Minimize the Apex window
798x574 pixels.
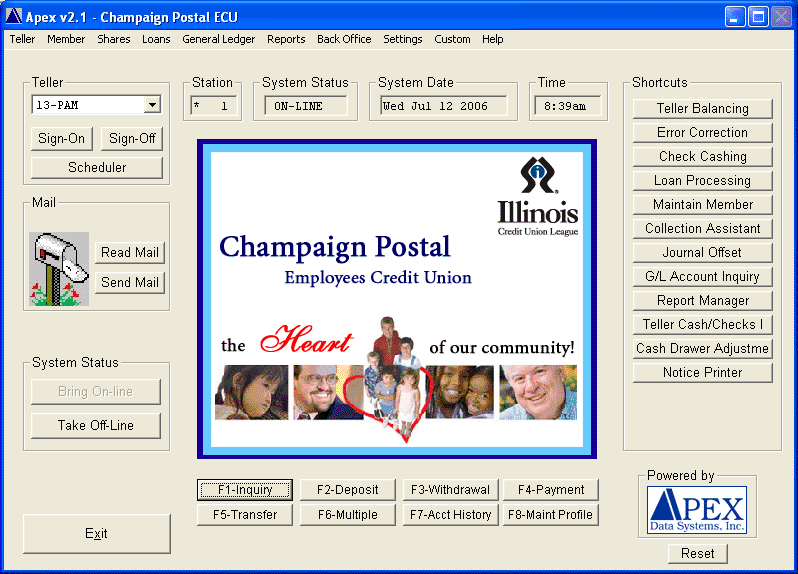coord(735,17)
